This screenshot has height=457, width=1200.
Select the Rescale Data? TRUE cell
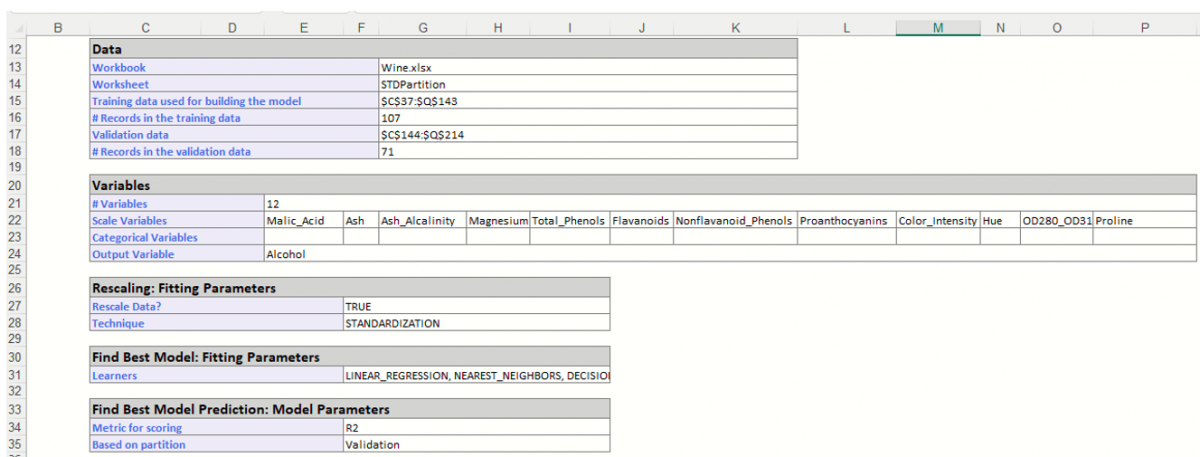[475, 307]
